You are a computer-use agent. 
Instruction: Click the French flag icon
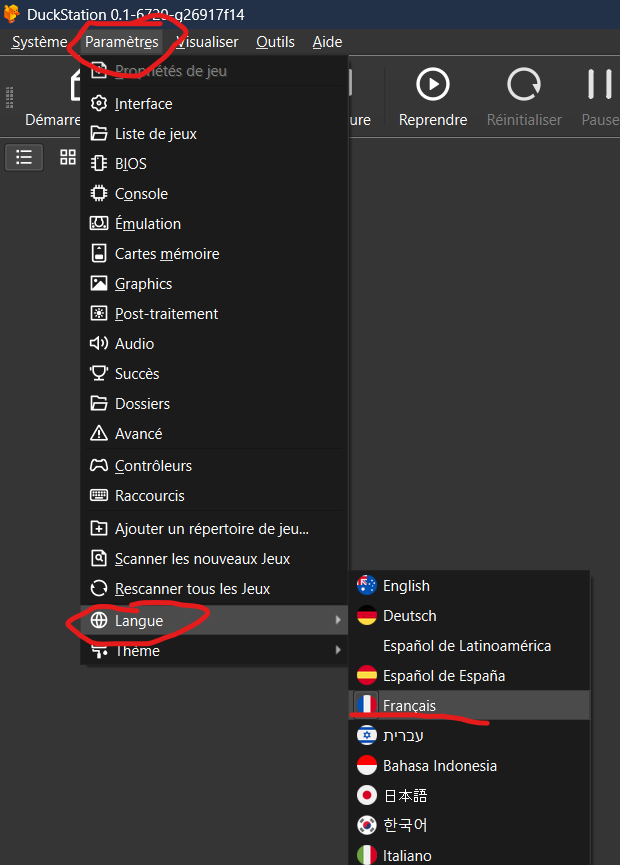pyautogui.click(x=367, y=704)
